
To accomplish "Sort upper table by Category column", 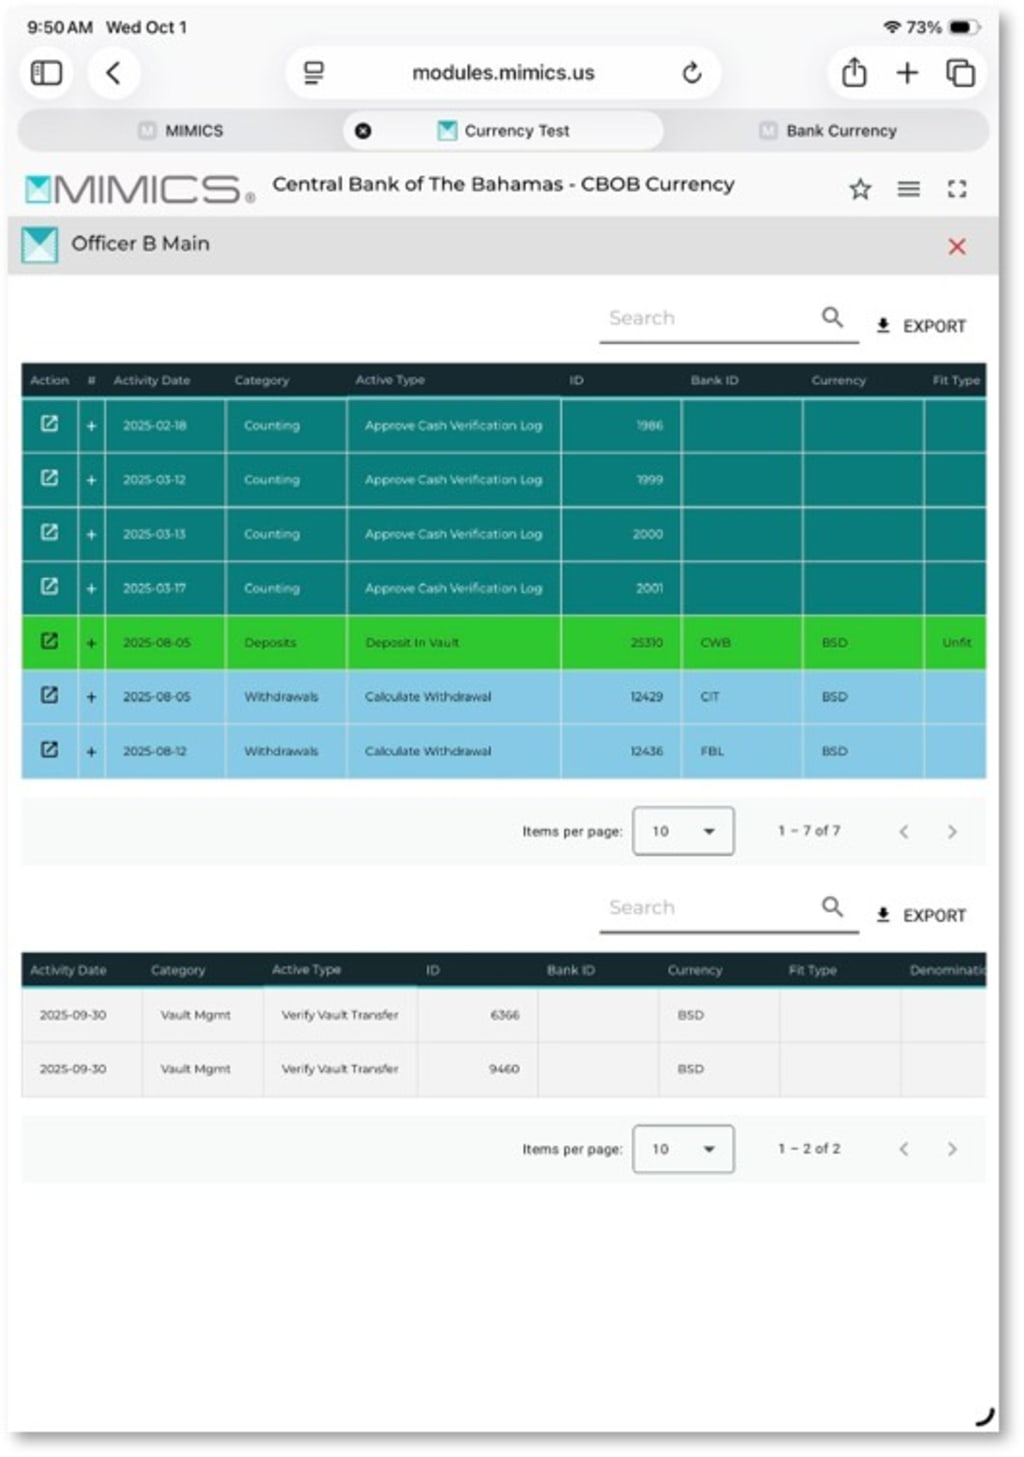I will [262, 380].
